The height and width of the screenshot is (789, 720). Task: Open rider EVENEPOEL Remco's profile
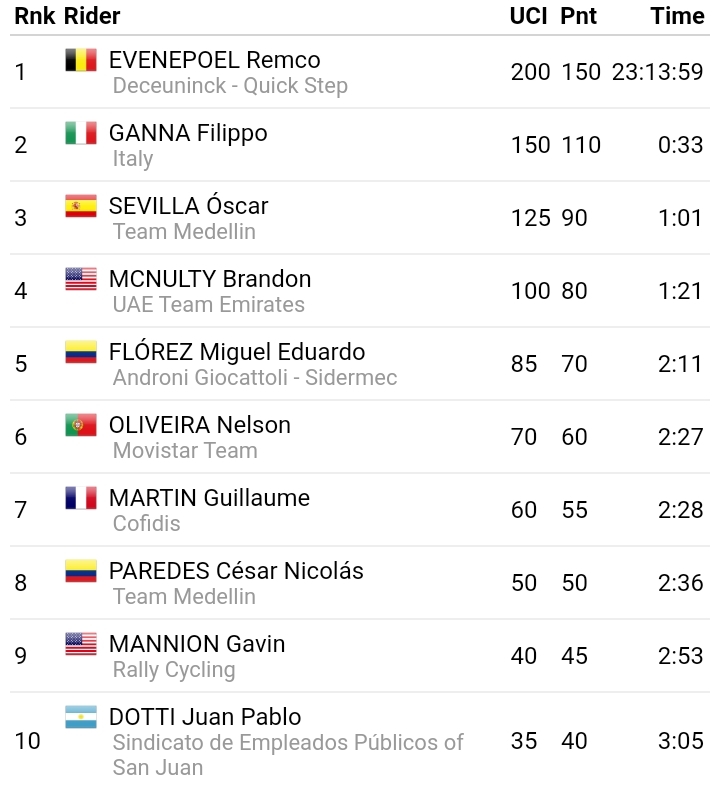pos(214,60)
